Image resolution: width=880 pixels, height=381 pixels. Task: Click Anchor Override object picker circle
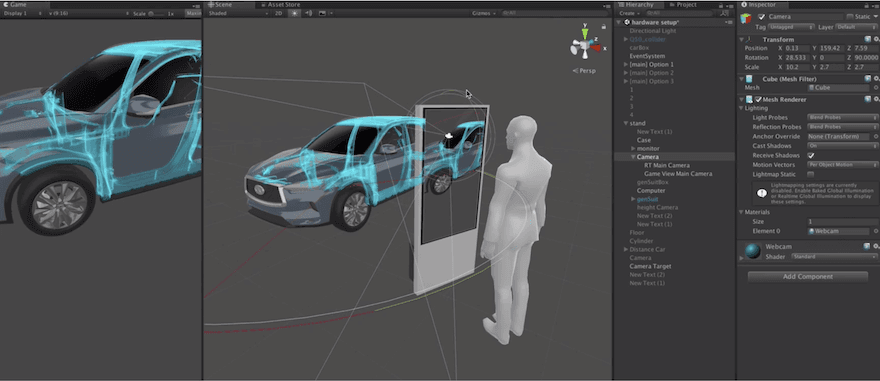coord(876,136)
